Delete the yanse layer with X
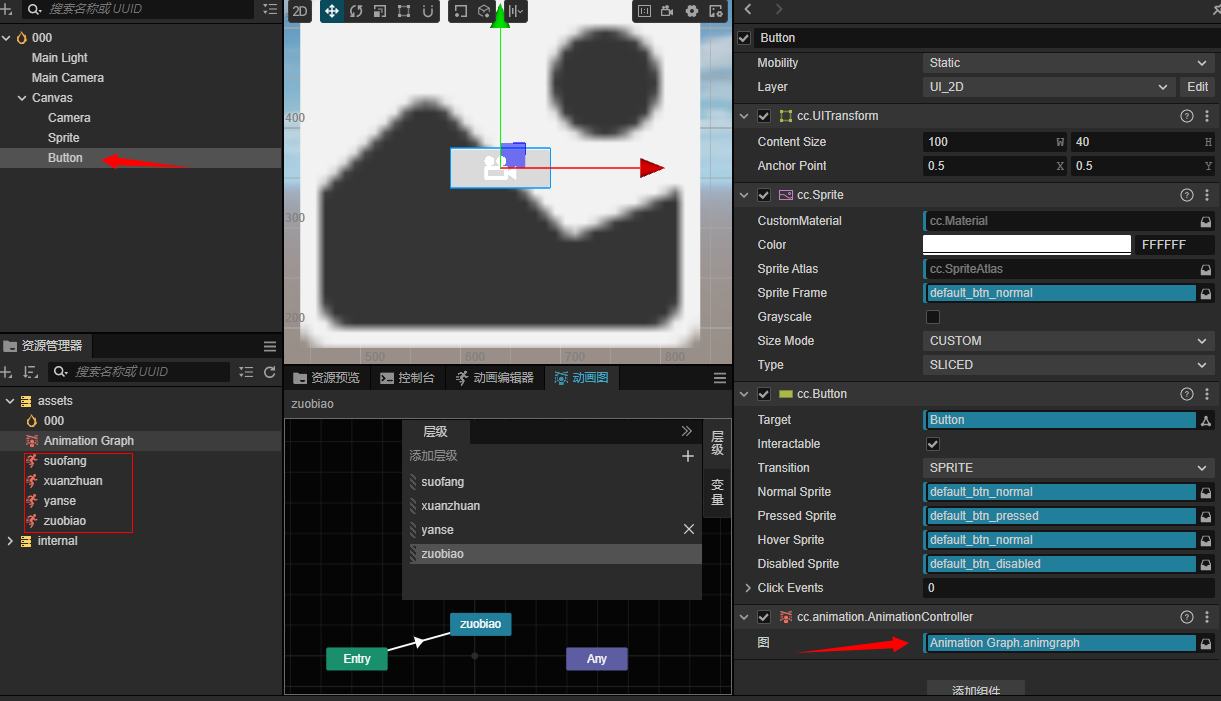This screenshot has width=1221, height=701. pos(688,529)
